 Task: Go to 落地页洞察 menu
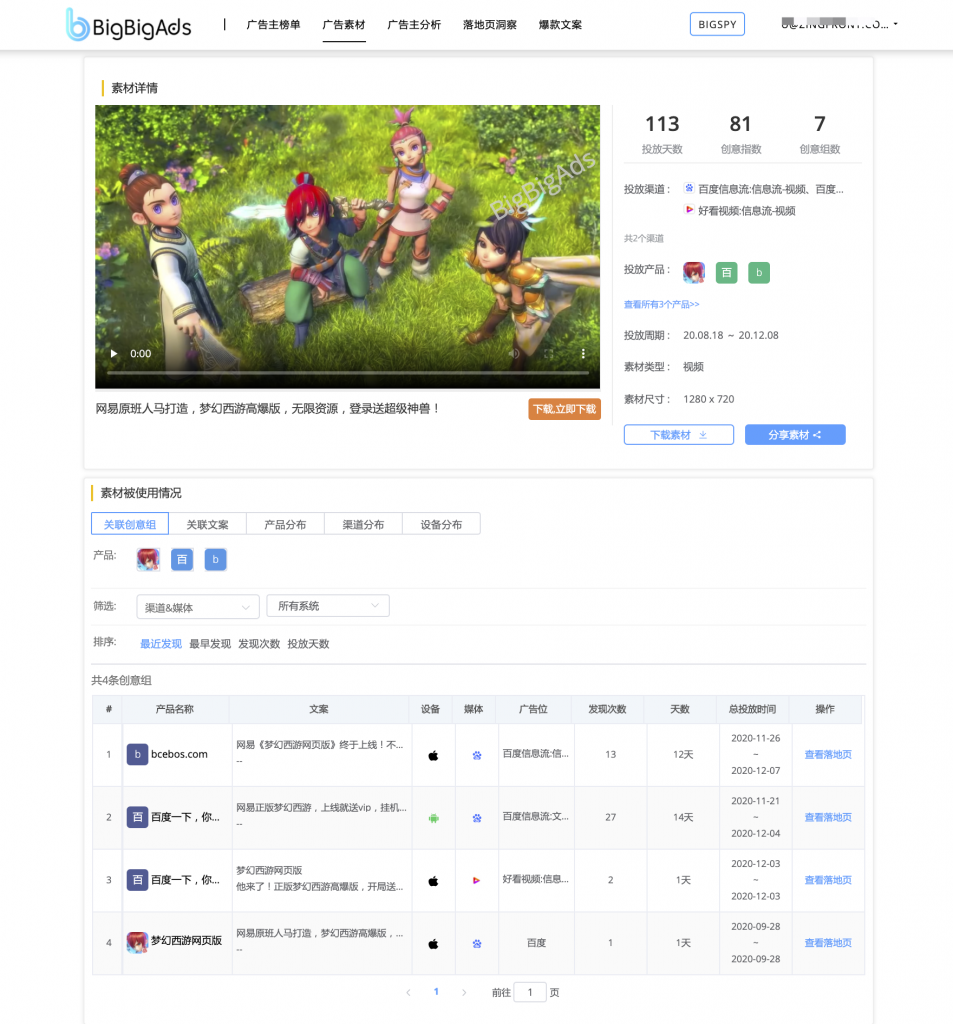(x=490, y=25)
